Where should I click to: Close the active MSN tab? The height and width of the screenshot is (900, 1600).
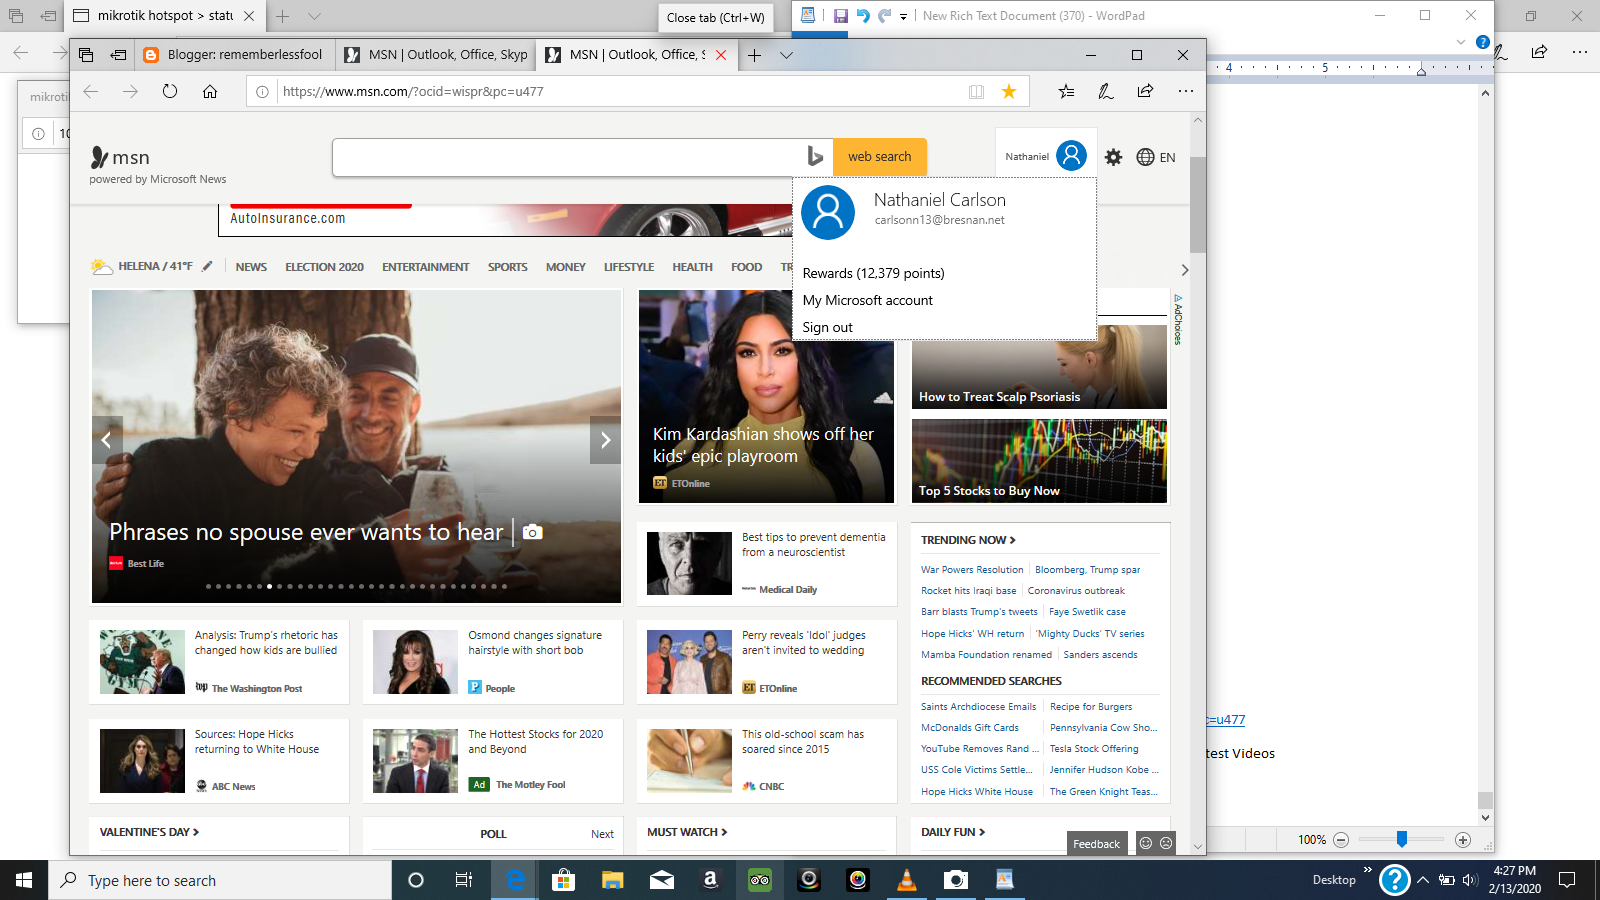click(722, 55)
